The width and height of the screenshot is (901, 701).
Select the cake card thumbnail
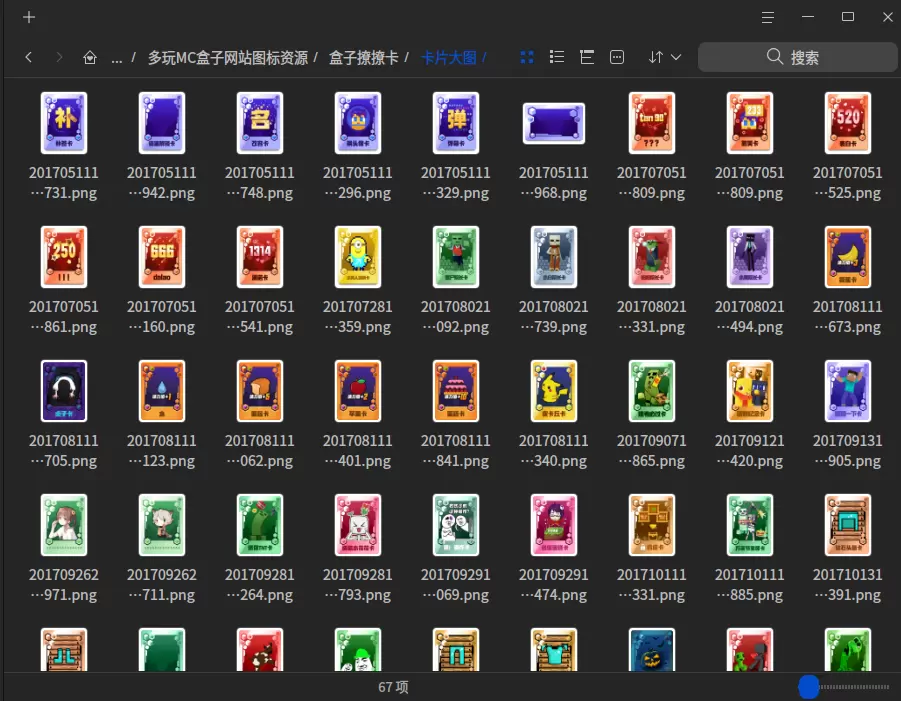(x=456, y=391)
